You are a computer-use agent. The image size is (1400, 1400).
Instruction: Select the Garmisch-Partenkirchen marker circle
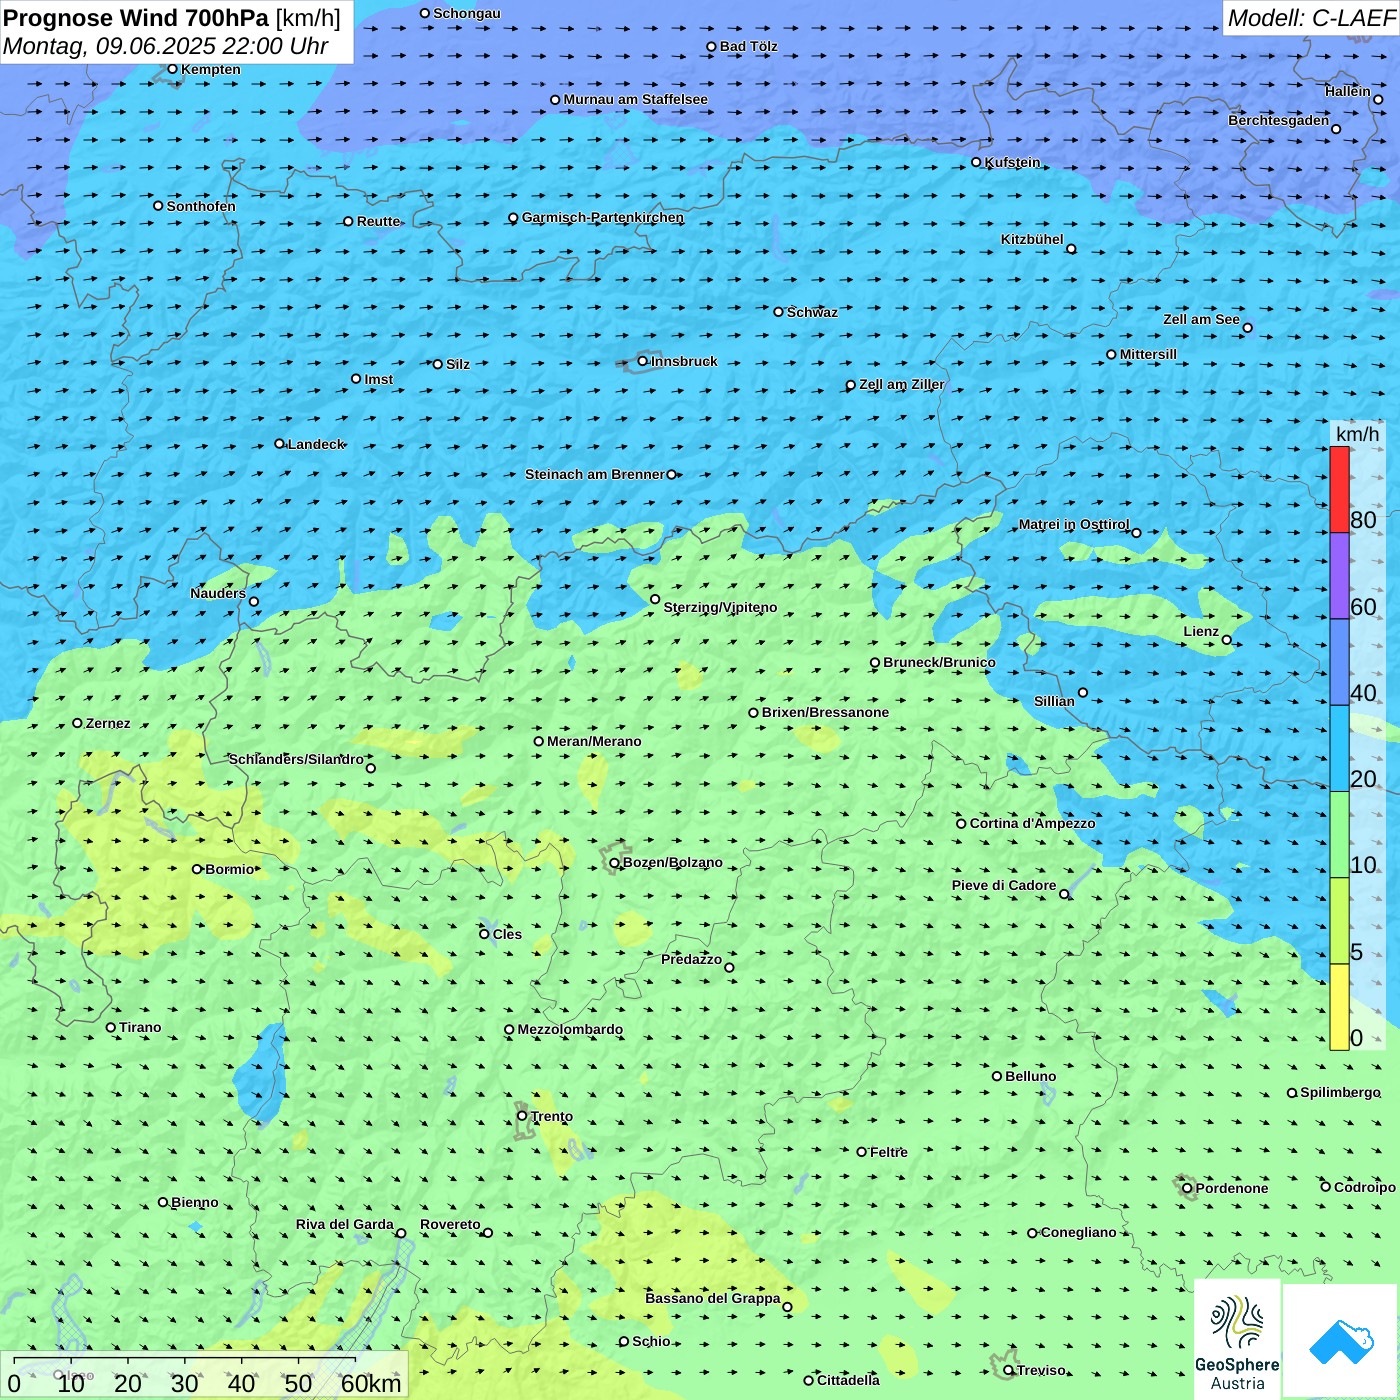(513, 218)
